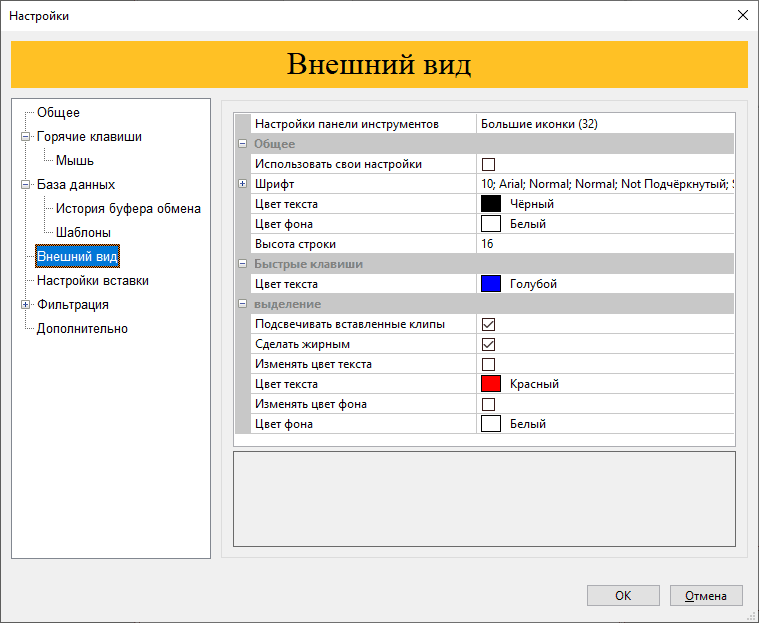Expand the 'Фильтрация' tree node

click(26, 305)
